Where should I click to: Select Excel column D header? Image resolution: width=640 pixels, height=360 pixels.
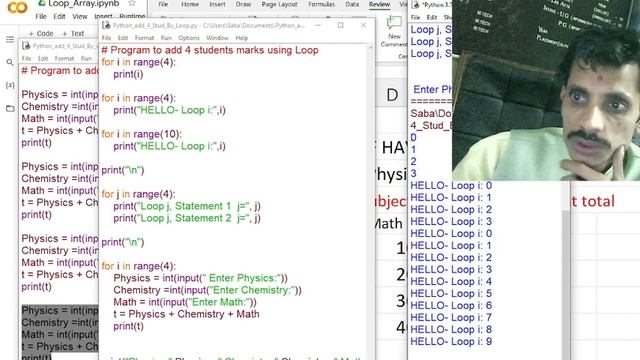tap(392, 95)
